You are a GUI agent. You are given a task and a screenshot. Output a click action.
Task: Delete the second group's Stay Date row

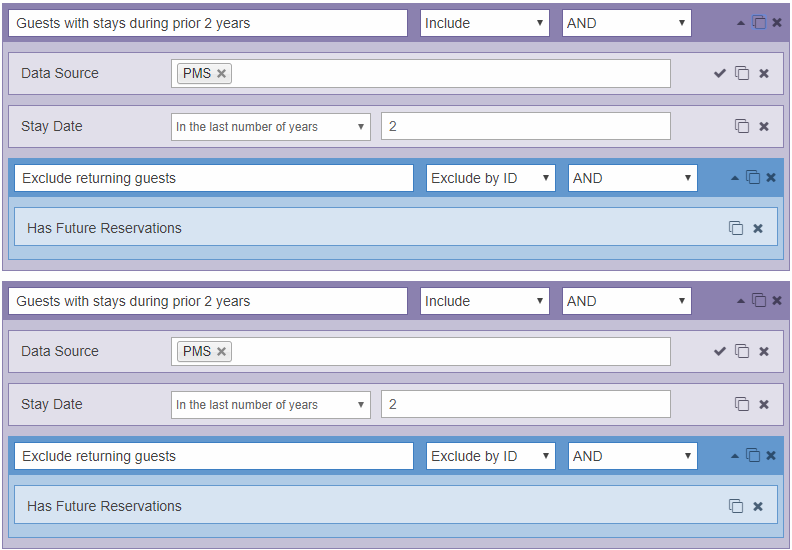764,404
